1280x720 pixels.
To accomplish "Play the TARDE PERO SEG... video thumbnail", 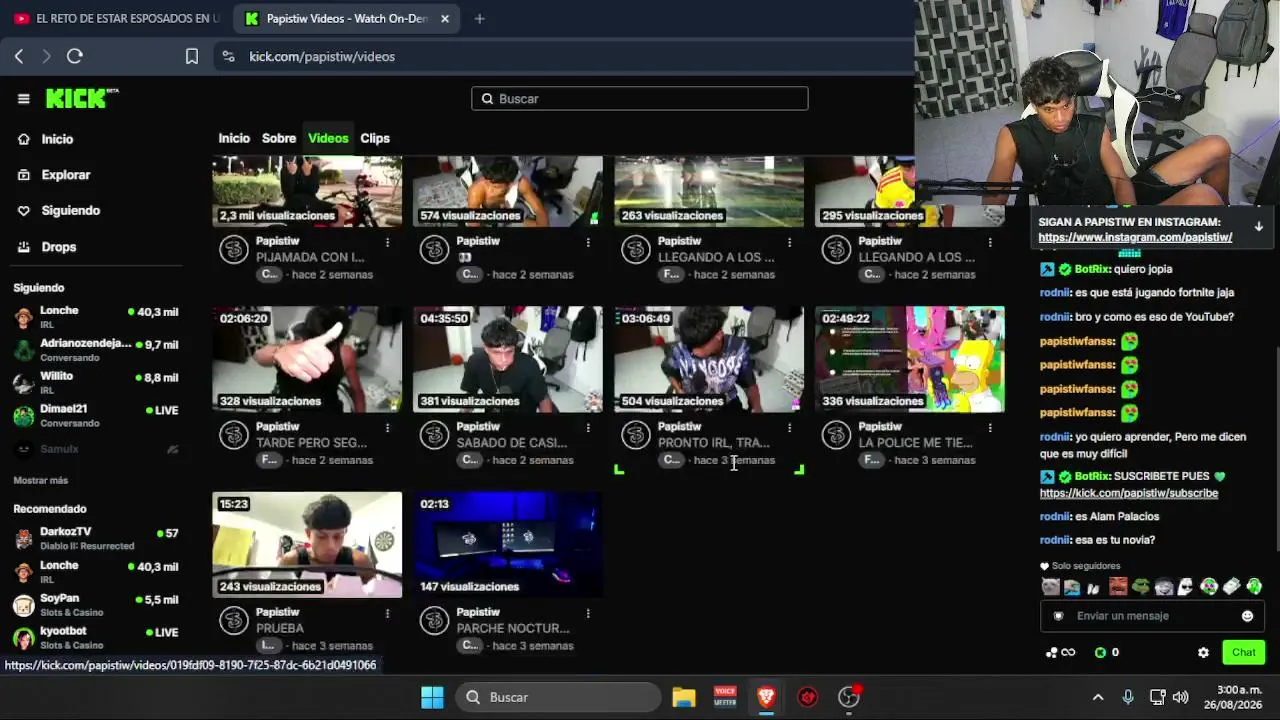I will tap(307, 359).
